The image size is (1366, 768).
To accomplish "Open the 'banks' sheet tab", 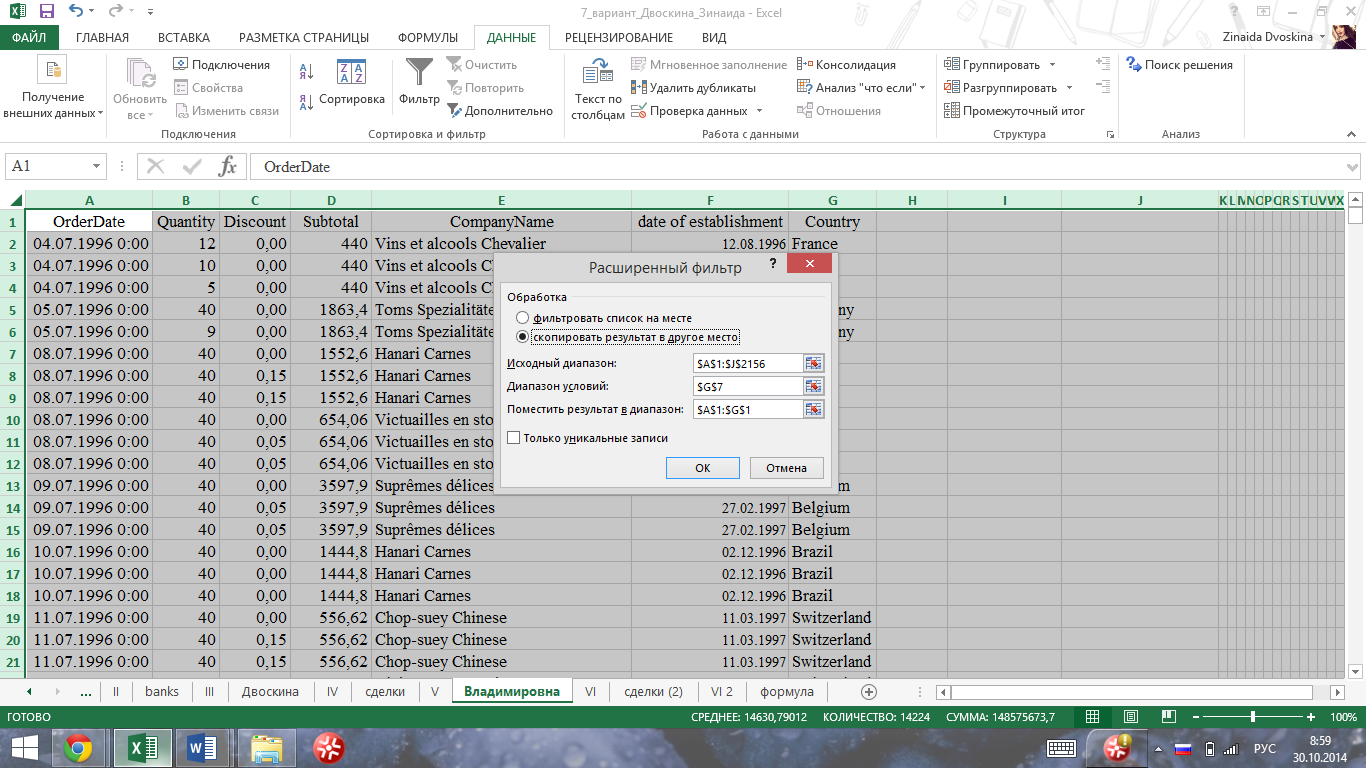I will point(162,691).
